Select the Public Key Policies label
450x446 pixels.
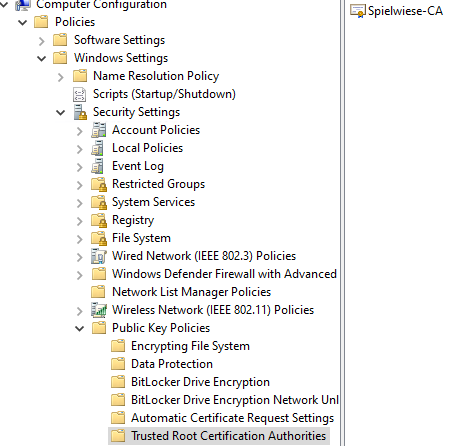(161, 328)
